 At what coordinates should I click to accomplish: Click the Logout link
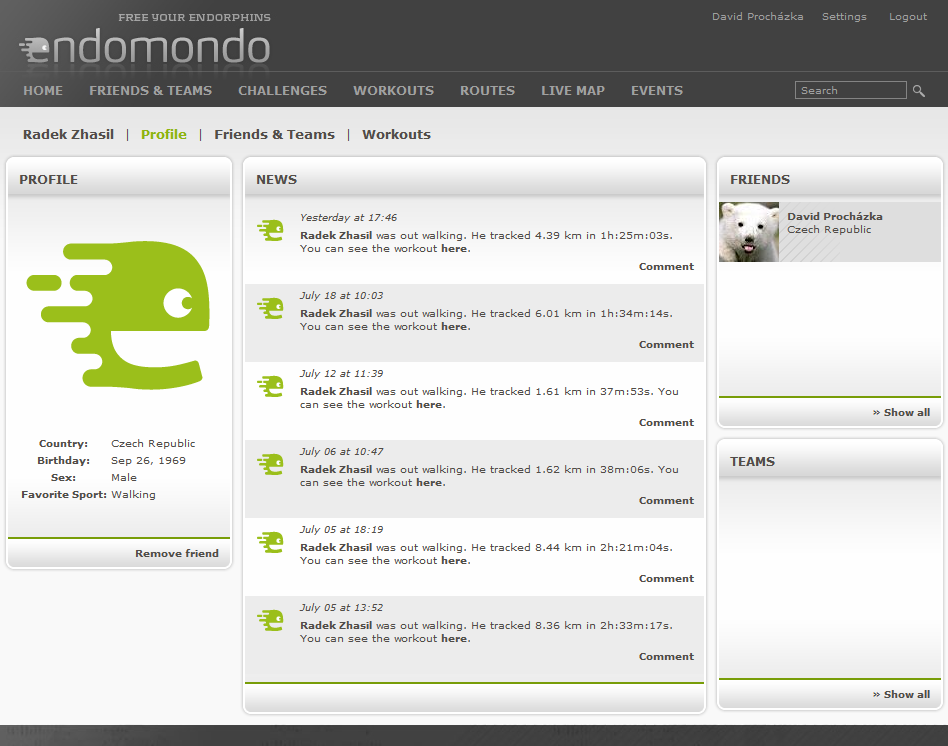tap(907, 16)
